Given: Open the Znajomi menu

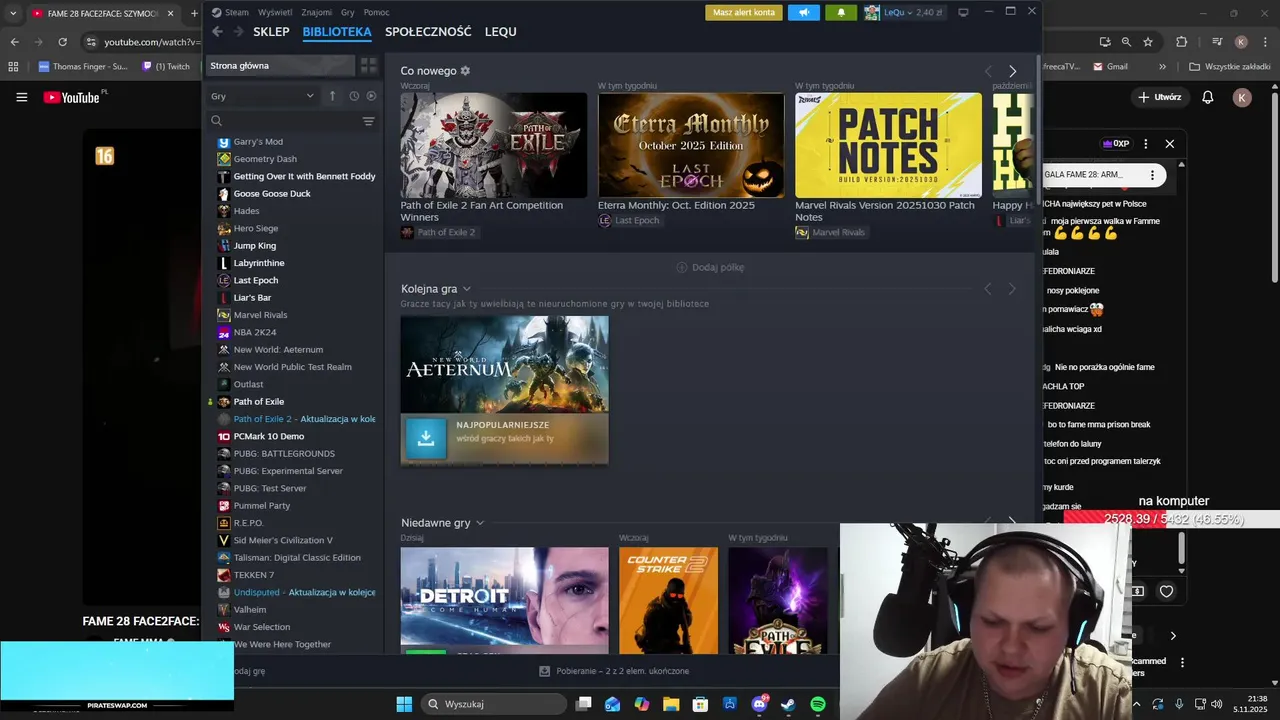Looking at the screenshot, I should [317, 12].
